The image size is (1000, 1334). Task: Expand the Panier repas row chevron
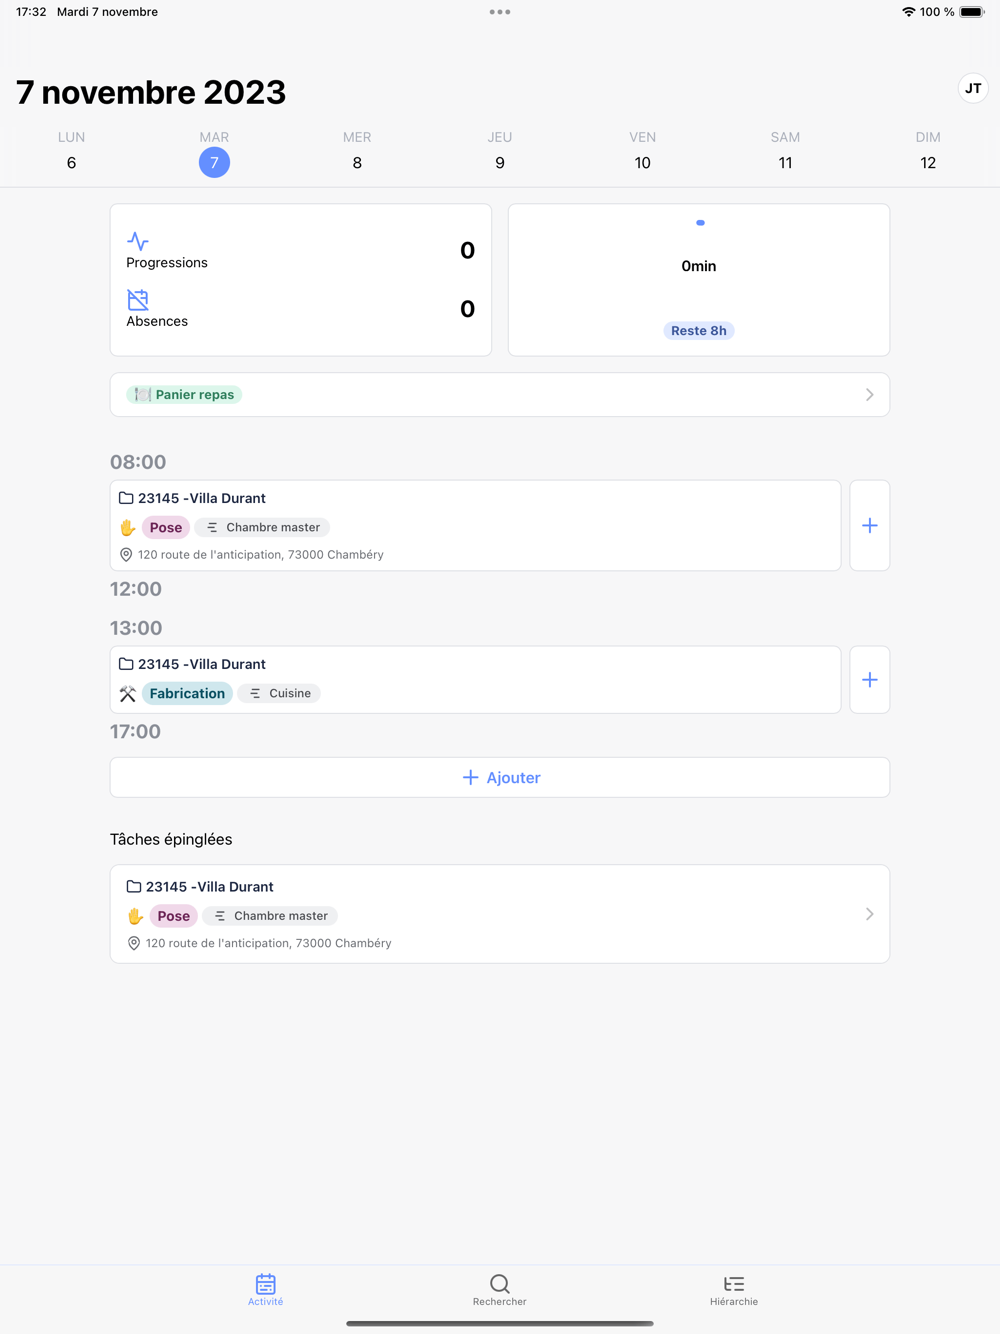click(x=869, y=395)
